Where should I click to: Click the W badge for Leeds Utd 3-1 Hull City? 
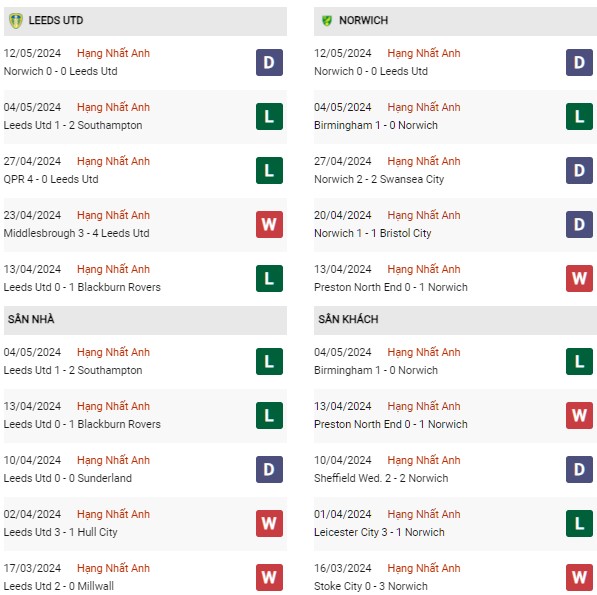(x=269, y=523)
